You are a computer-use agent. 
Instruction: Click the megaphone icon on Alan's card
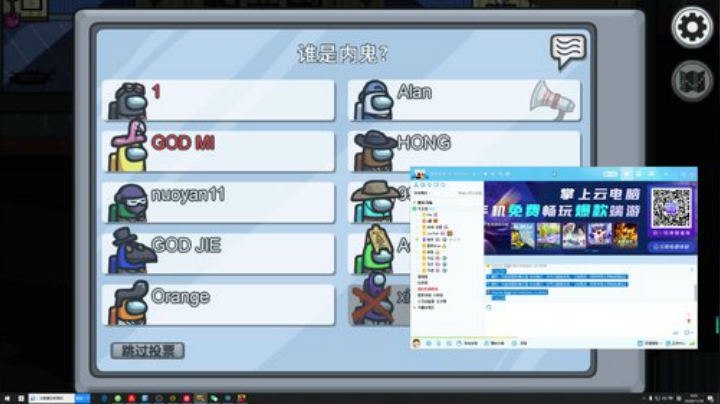tap(551, 100)
